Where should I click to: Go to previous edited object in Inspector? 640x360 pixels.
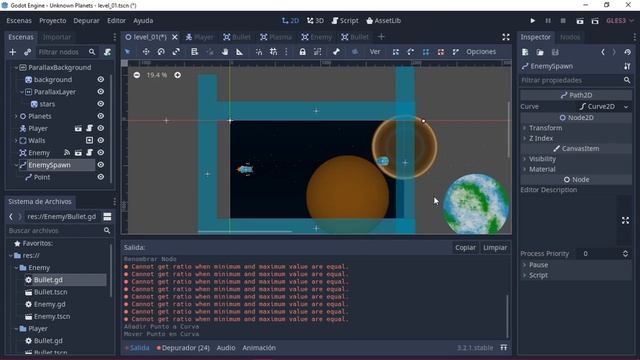tap(603, 52)
